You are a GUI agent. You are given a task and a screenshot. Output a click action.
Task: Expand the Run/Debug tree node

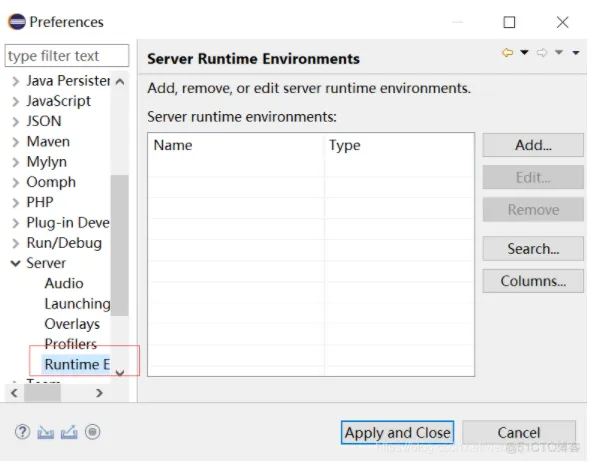15,243
